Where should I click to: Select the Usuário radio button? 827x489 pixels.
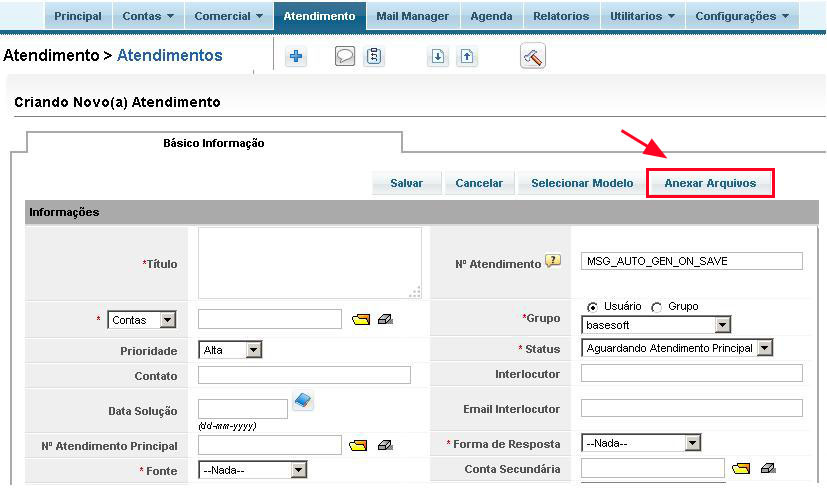pyautogui.click(x=592, y=307)
